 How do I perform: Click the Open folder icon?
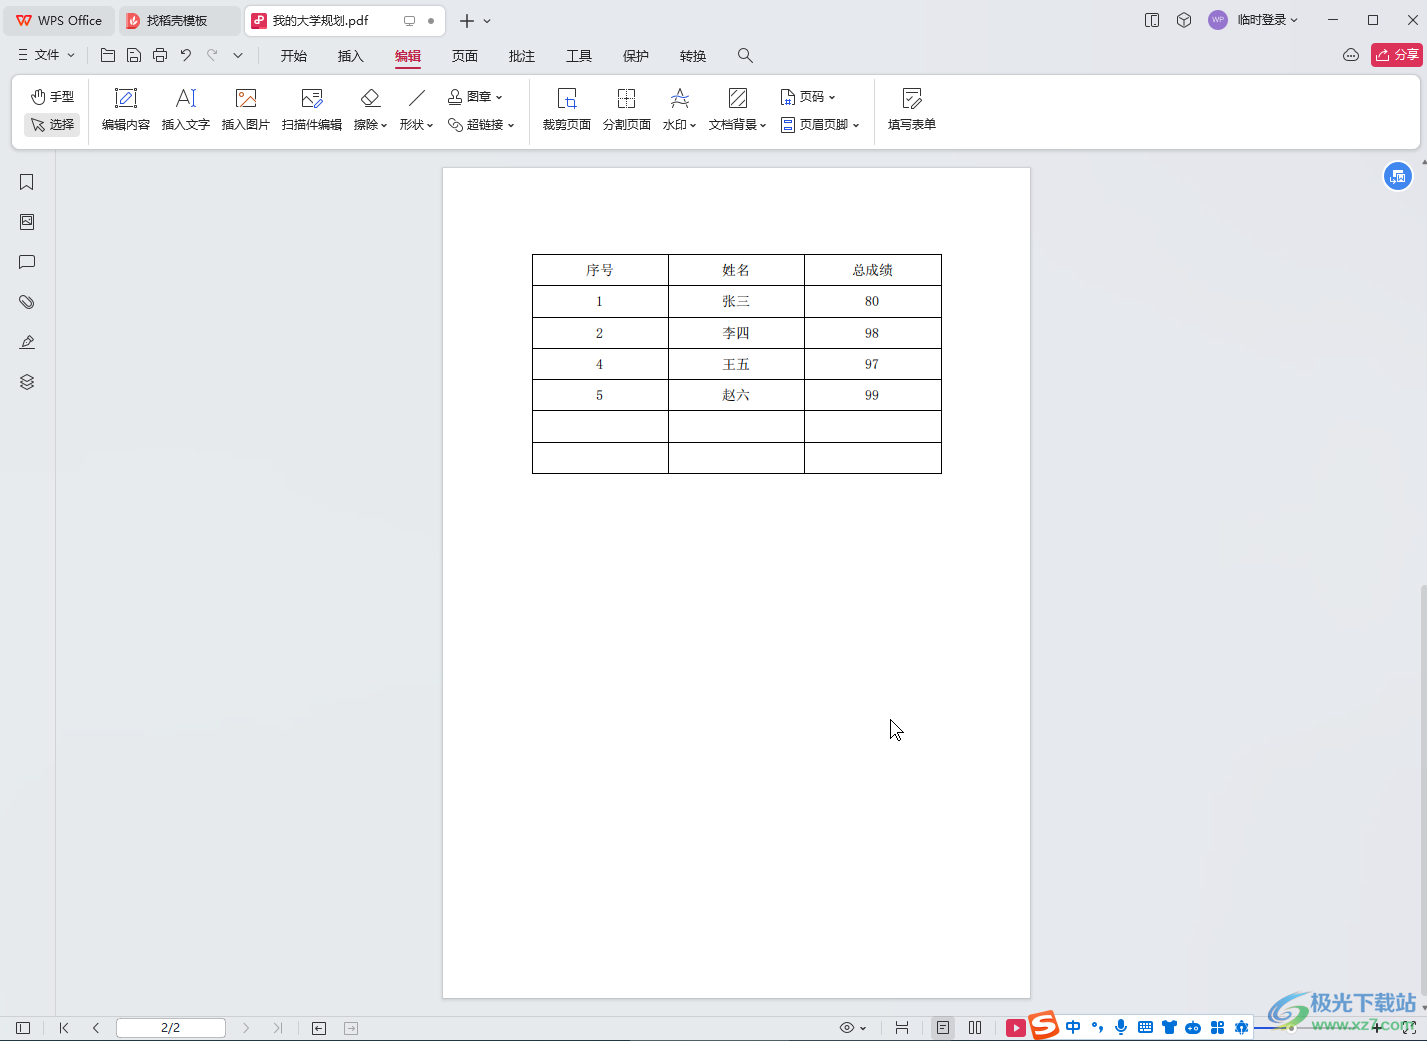point(108,55)
